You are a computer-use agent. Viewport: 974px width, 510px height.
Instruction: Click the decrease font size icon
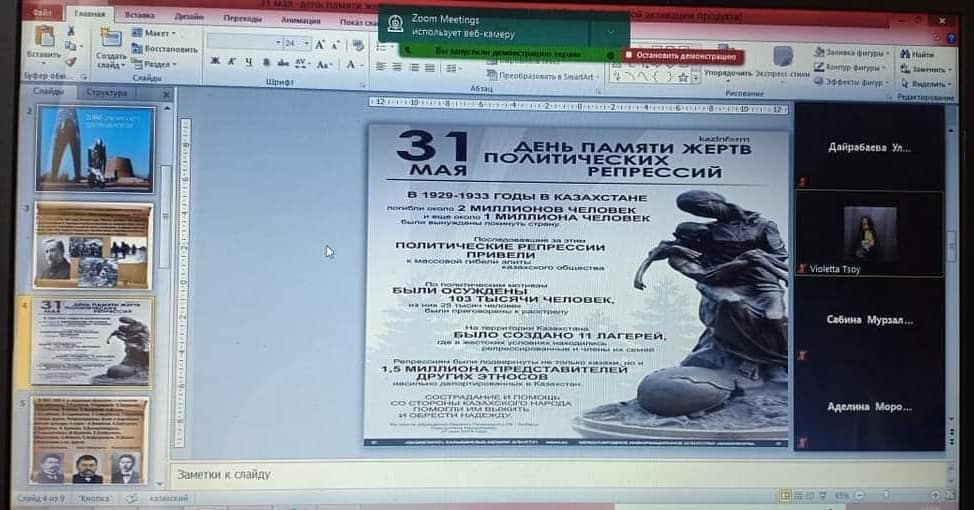click(x=335, y=45)
